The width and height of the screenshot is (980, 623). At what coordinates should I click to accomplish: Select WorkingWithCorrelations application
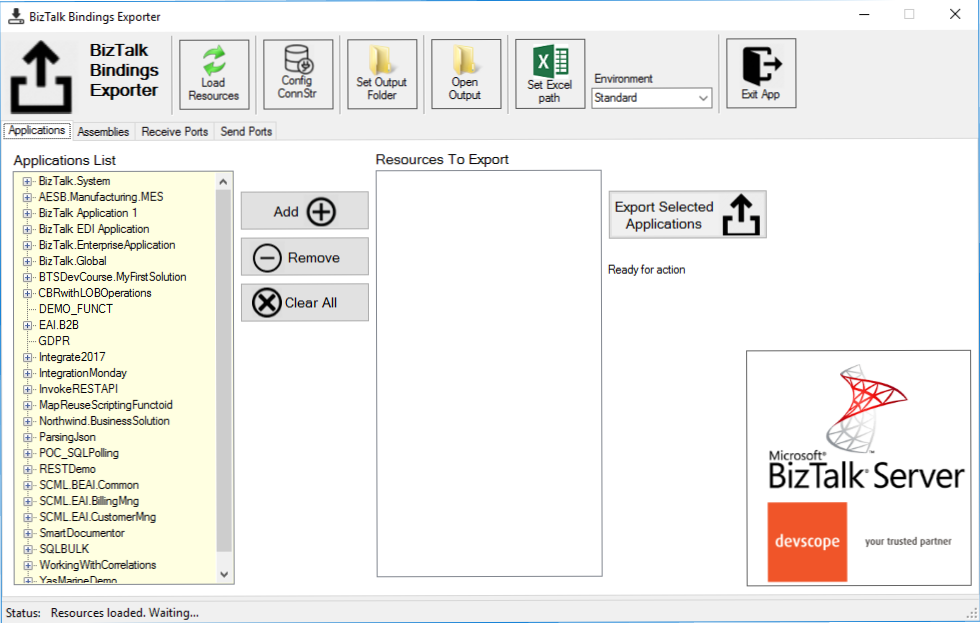pos(98,565)
